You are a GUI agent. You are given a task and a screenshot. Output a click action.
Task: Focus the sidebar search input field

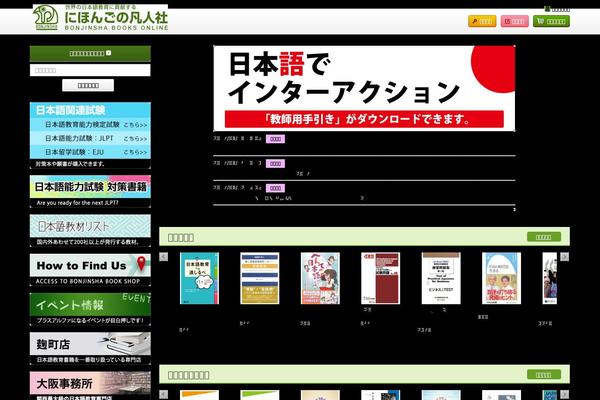pos(90,70)
